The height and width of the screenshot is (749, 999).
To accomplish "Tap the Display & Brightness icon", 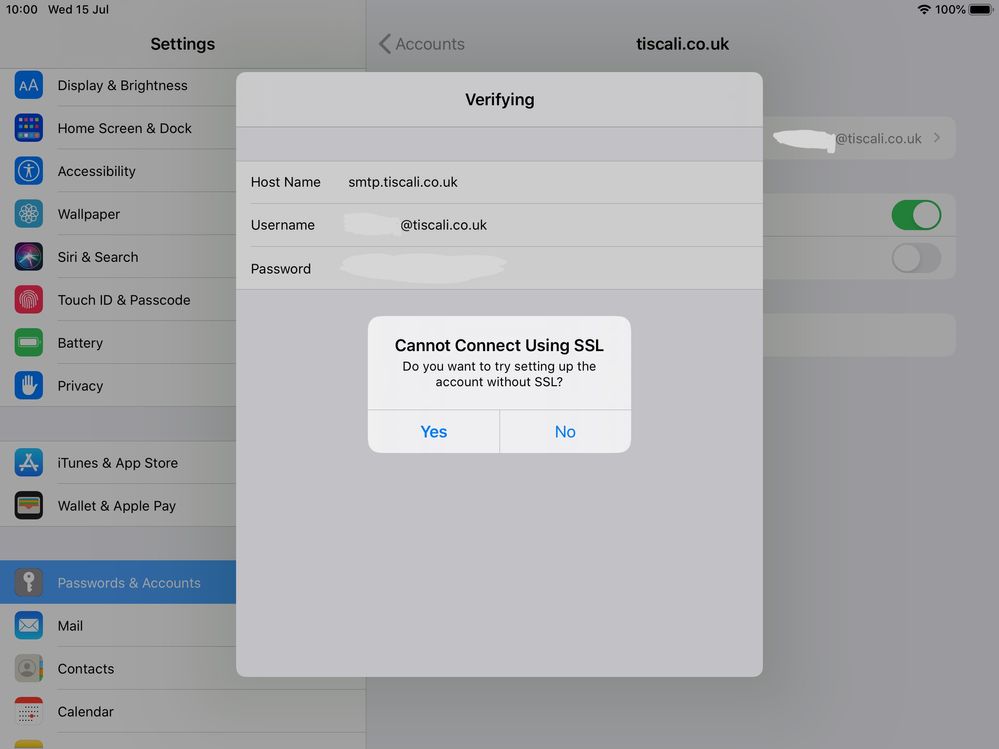I will (29, 85).
